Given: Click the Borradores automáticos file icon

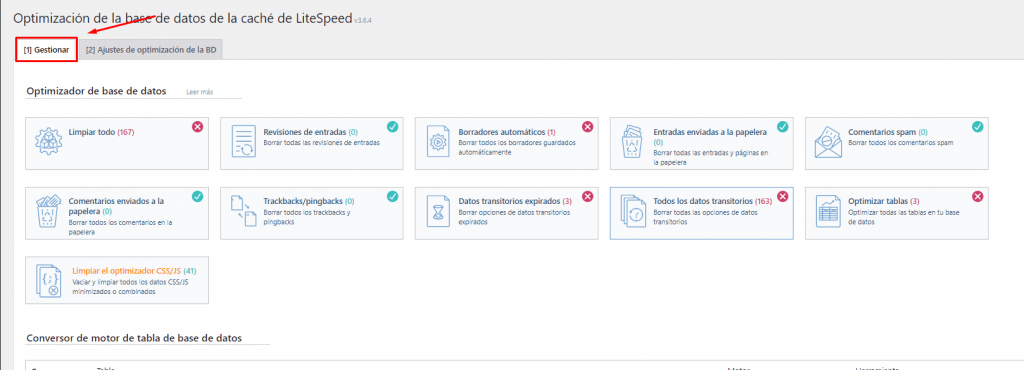Looking at the screenshot, I should 437,142.
